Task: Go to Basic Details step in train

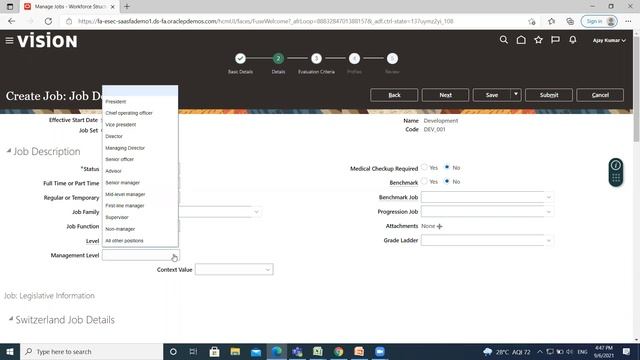Action: coord(240,58)
